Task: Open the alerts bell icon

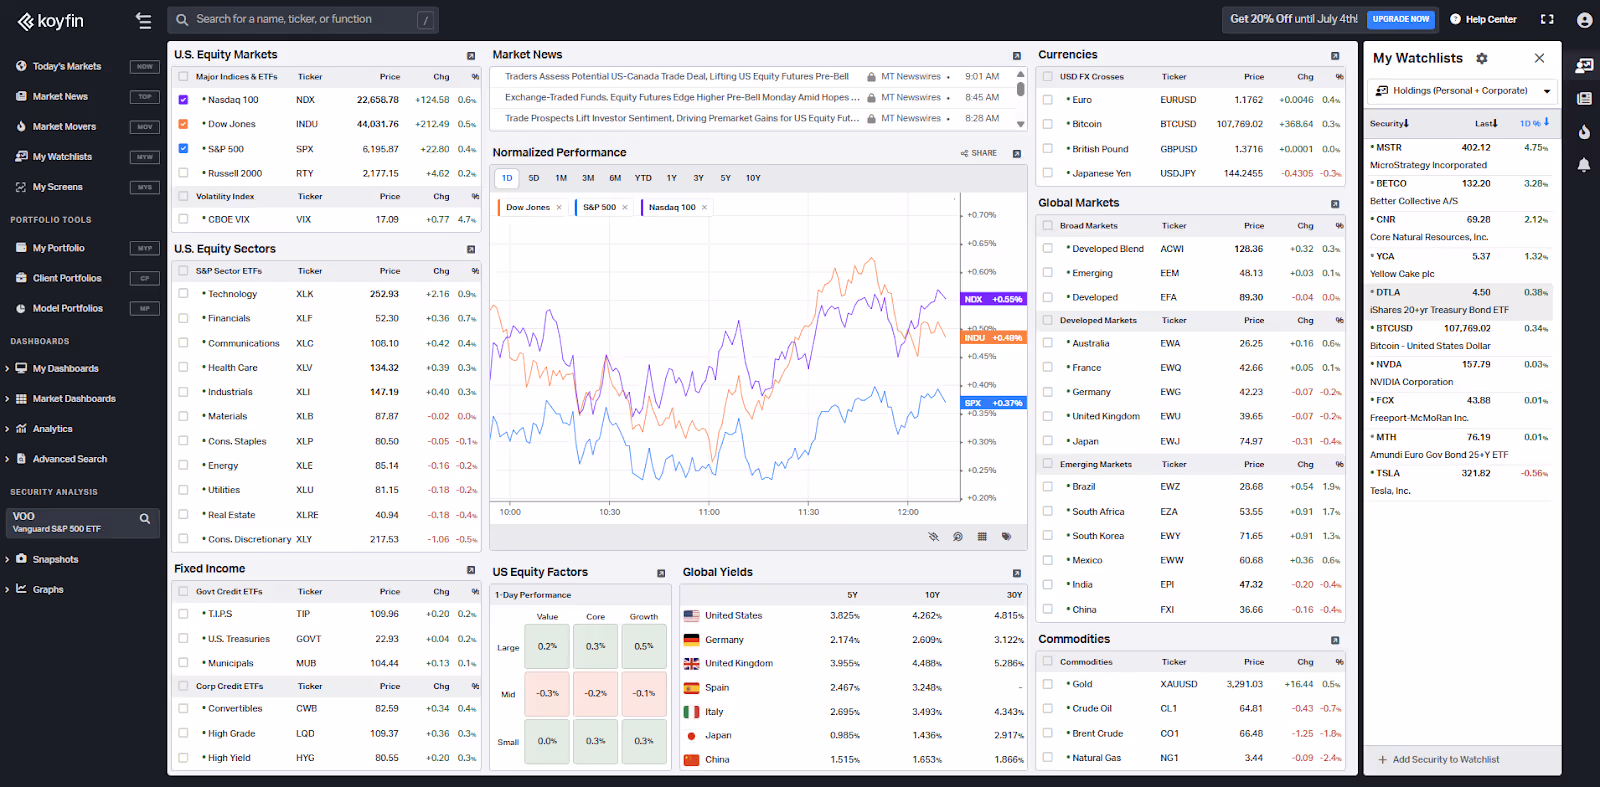Action: (x=1584, y=164)
